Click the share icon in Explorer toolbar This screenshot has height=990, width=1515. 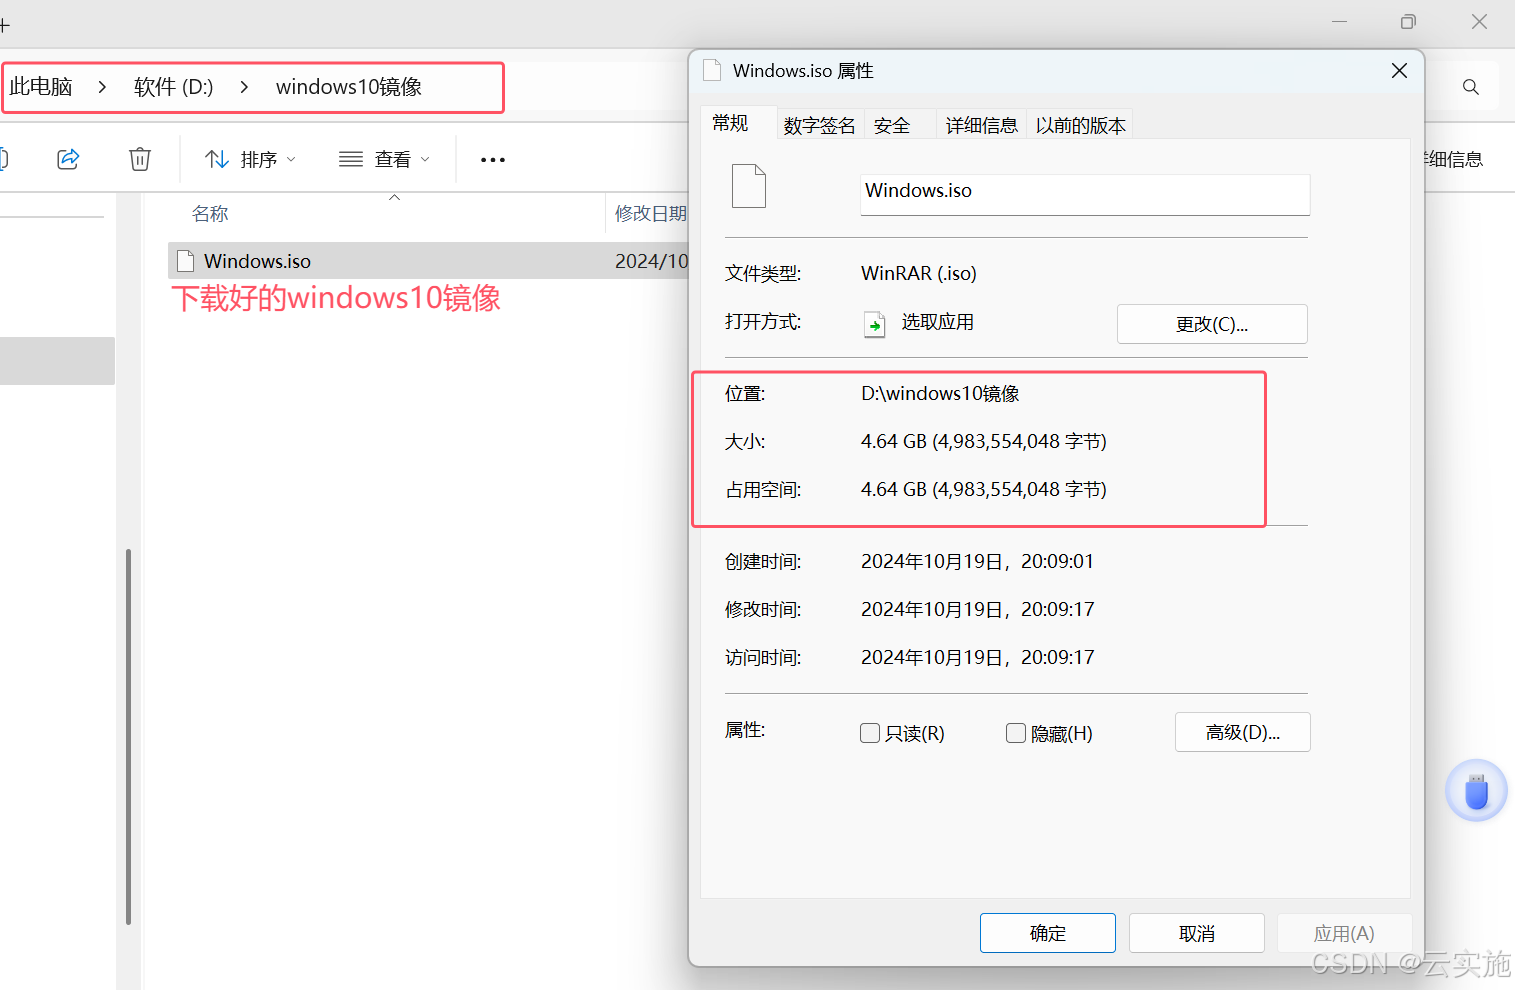coord(68,159)
